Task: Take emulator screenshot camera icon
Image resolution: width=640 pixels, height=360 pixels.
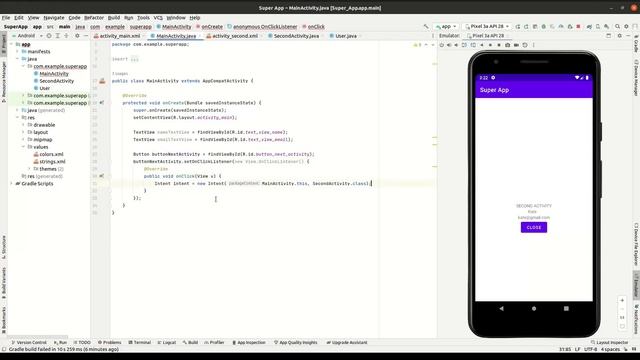Action: [507, 45]
